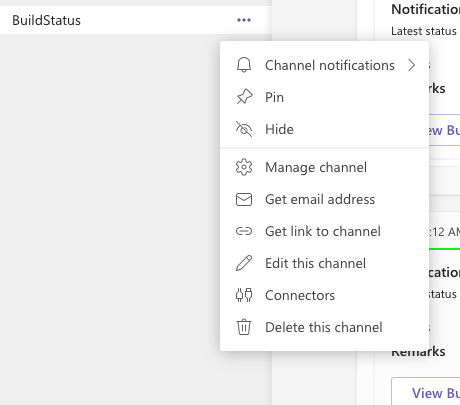
Task: Select Get link to channel option
Action: coord(324,231)
